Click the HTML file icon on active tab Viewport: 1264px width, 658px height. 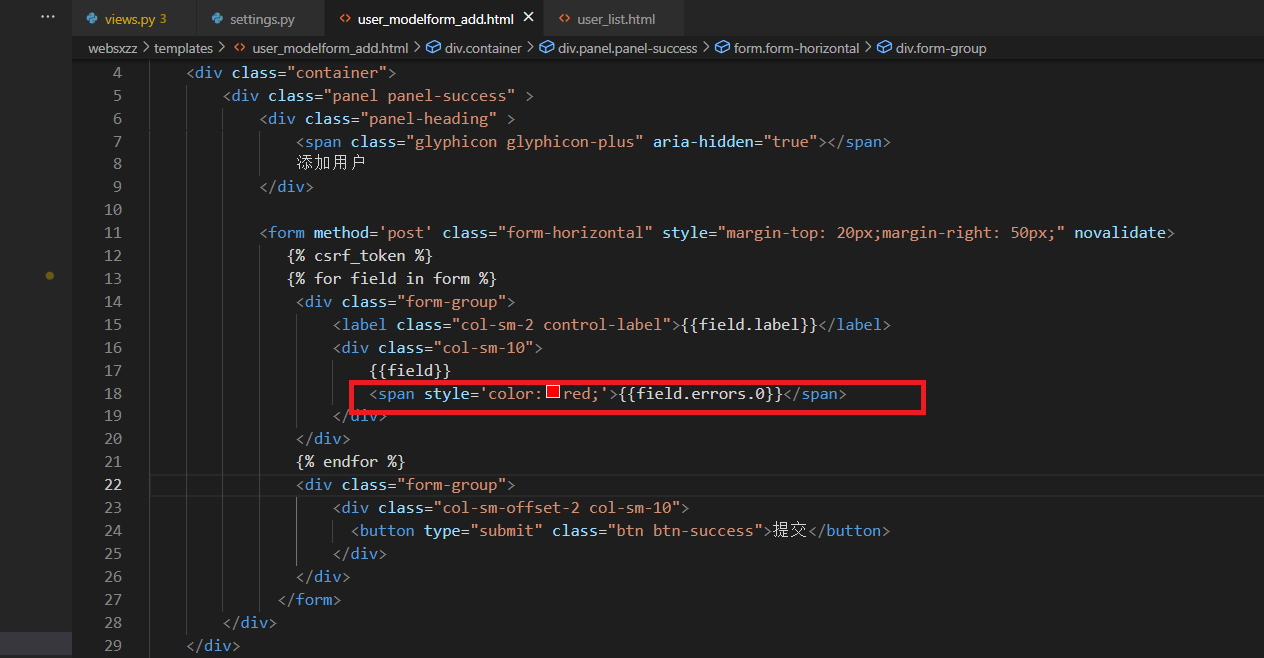(x=345, y=19)
